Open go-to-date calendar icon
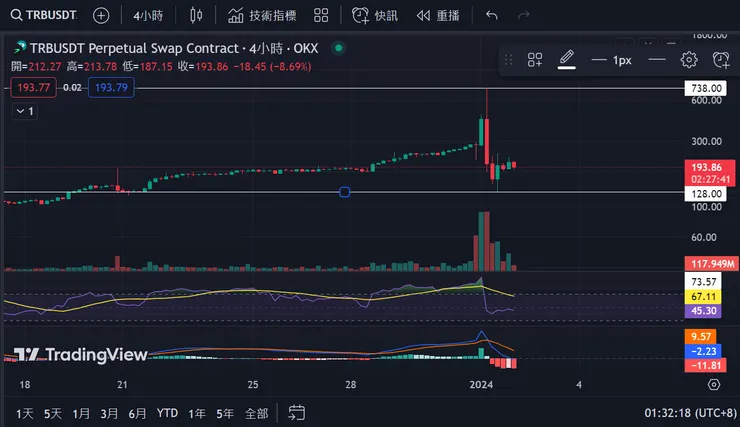740x427 pixels. click(x=296, y=413)
